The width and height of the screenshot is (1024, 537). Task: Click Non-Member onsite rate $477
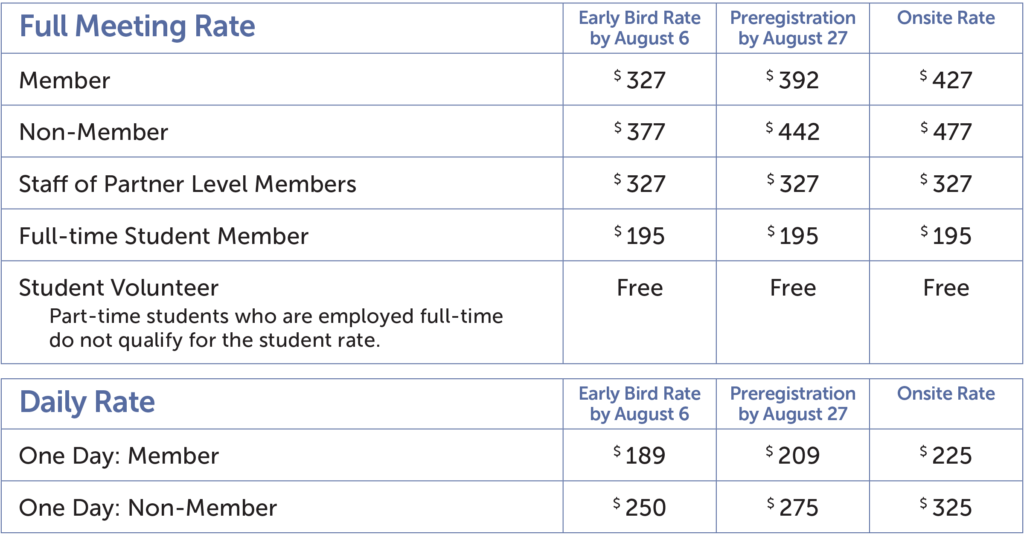946,132
